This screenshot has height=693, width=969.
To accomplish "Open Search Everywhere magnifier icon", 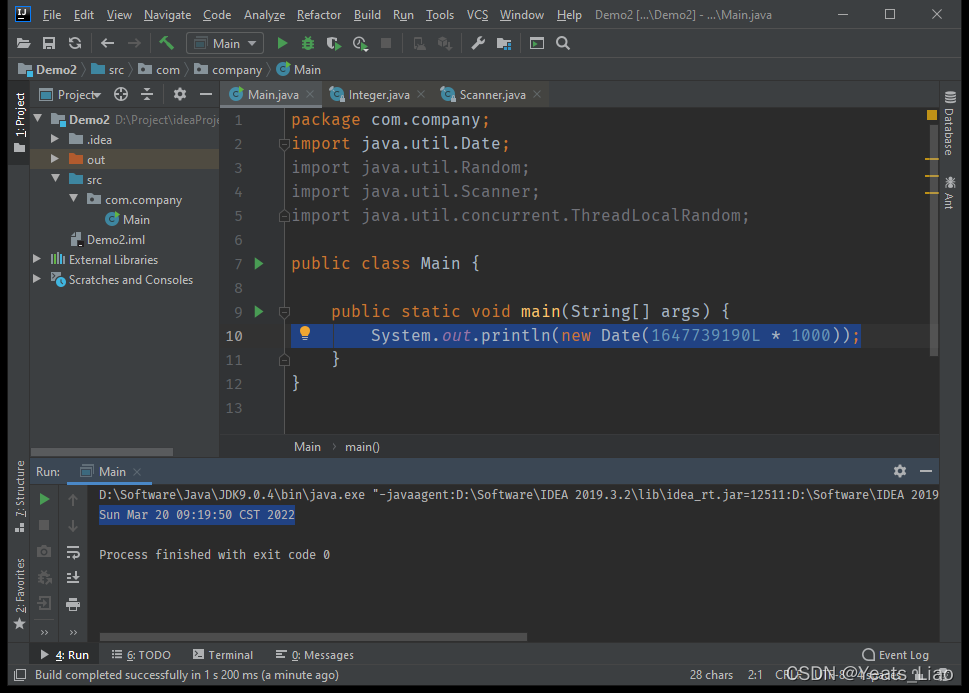I will point(563,43).
